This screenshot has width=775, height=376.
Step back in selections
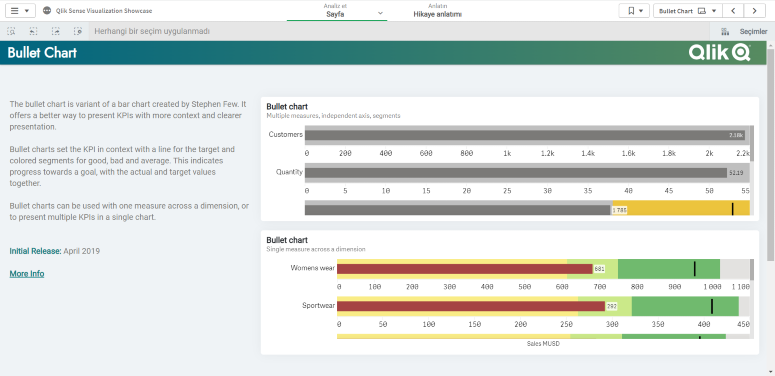click(33, 31)
